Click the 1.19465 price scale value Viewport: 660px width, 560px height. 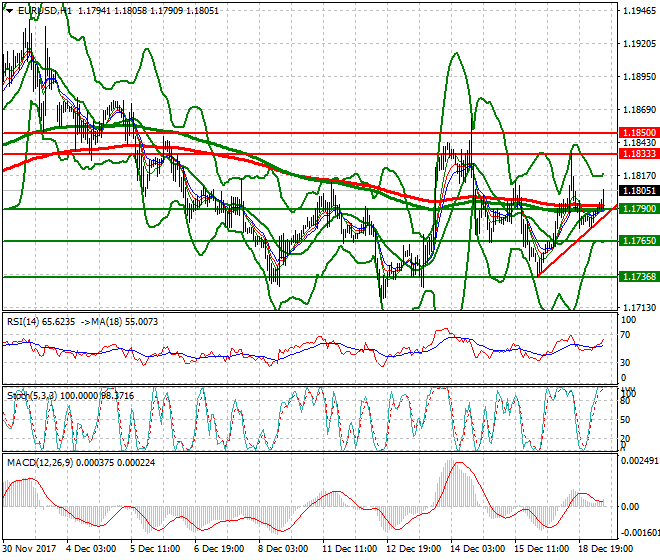coord(639,11)
